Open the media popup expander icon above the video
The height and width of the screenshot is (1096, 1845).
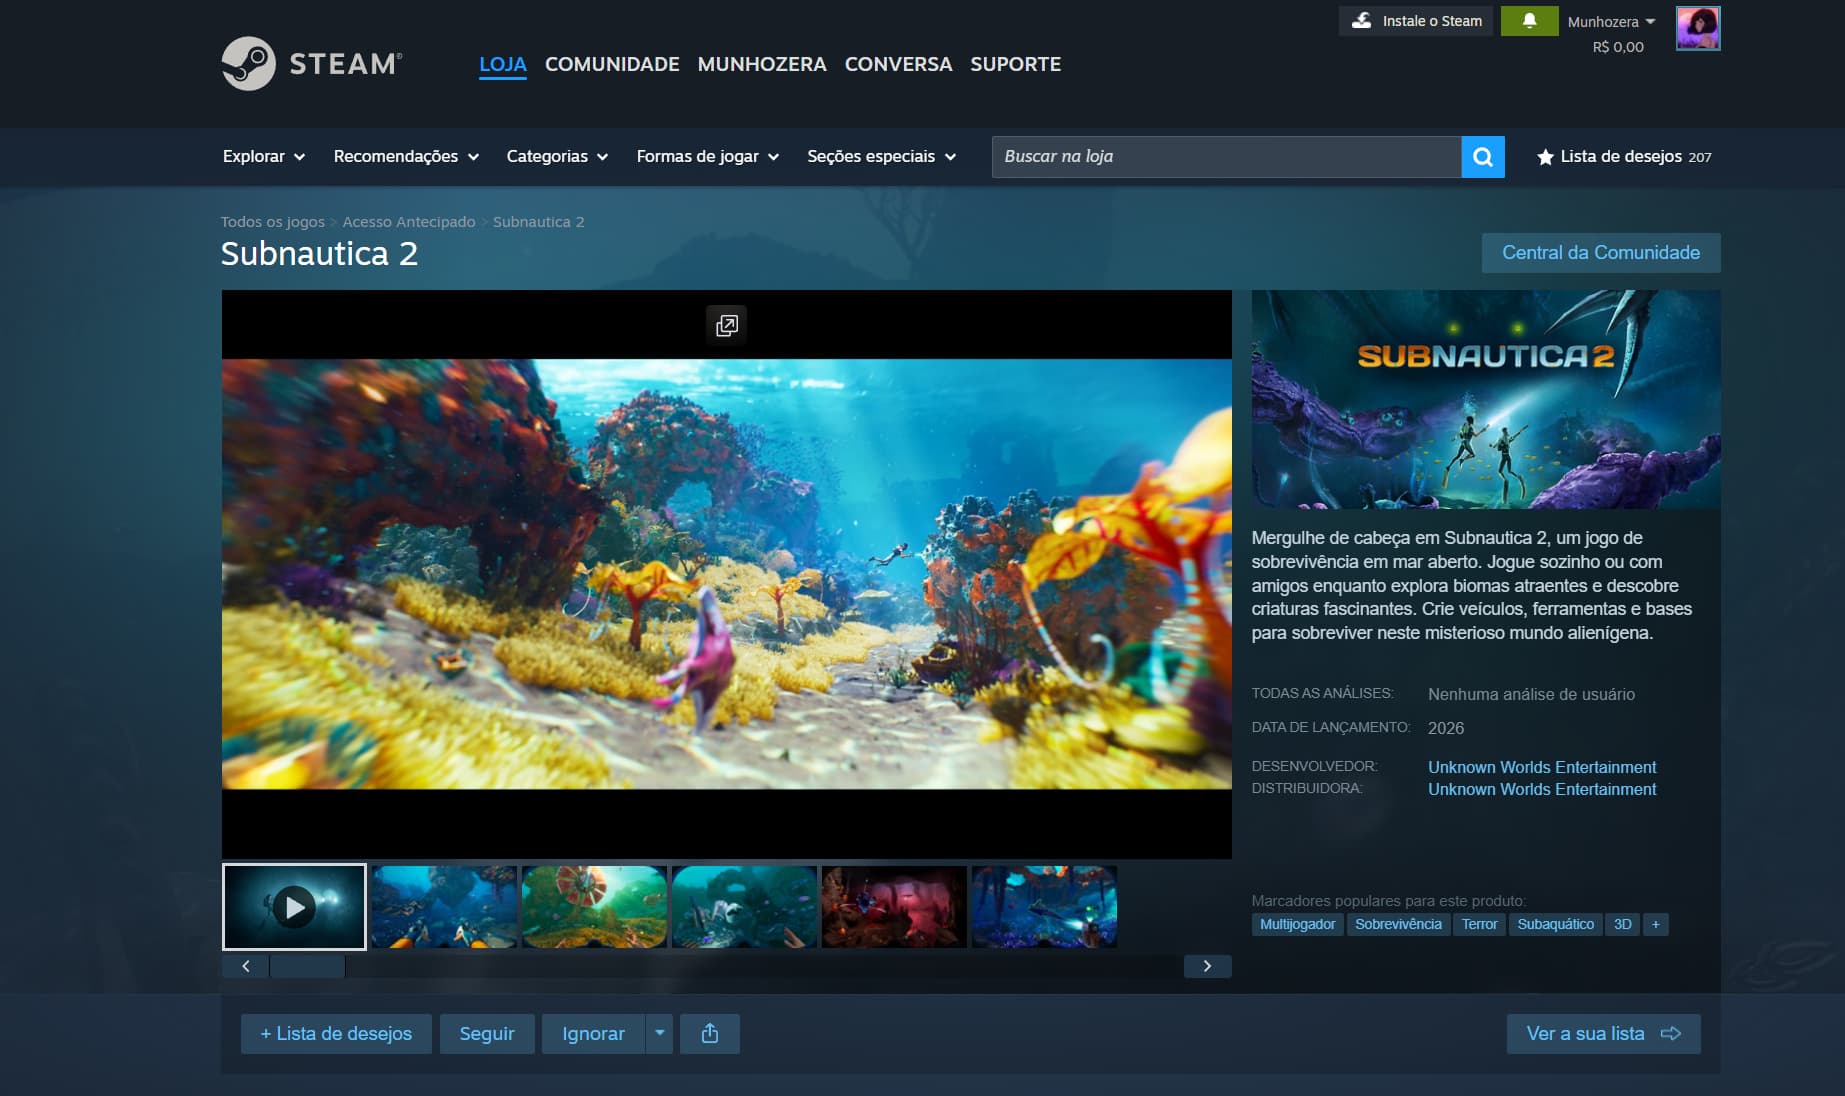pos(727,325)
